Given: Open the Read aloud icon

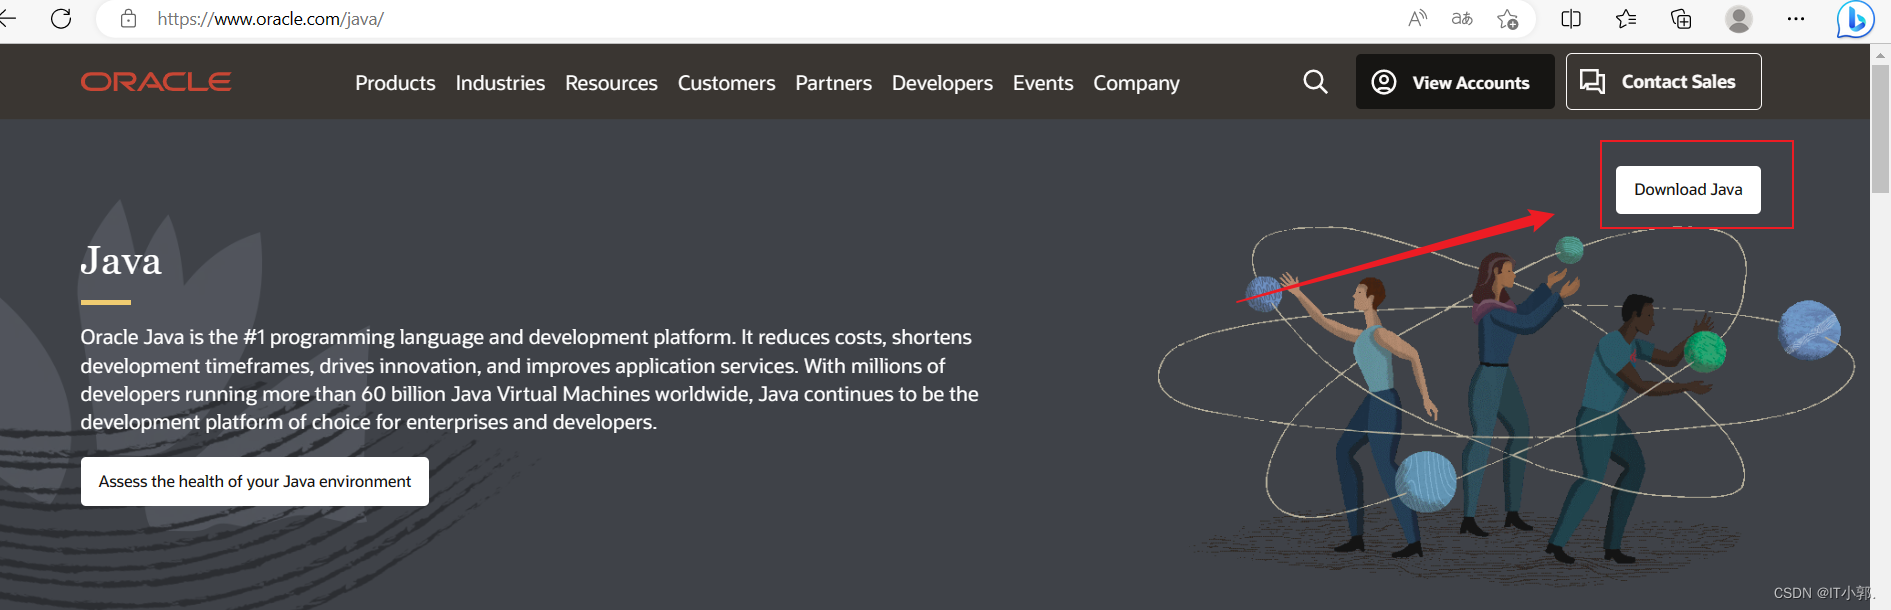Looking at the screenshot, I should coord(1417,18).
